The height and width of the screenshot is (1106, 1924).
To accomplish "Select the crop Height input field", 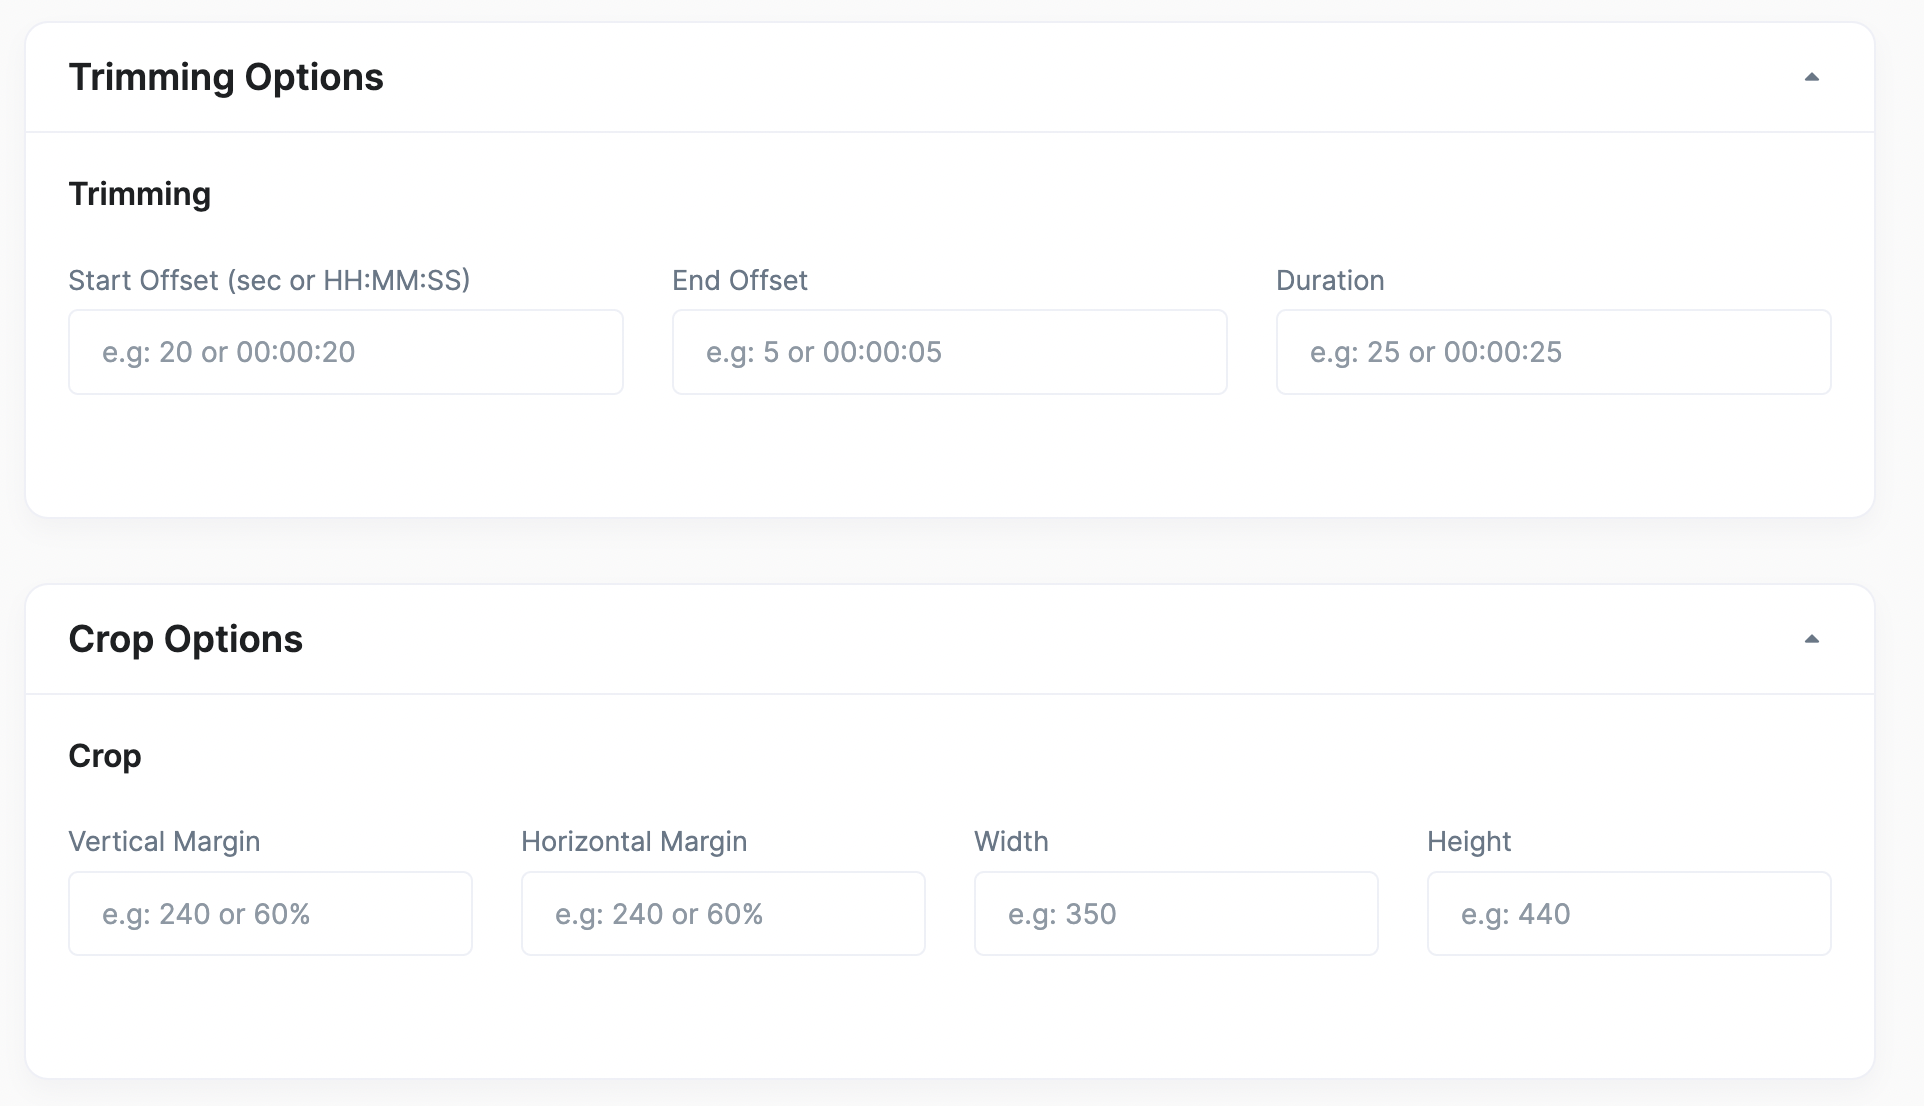I will (x=1629, y=914).
